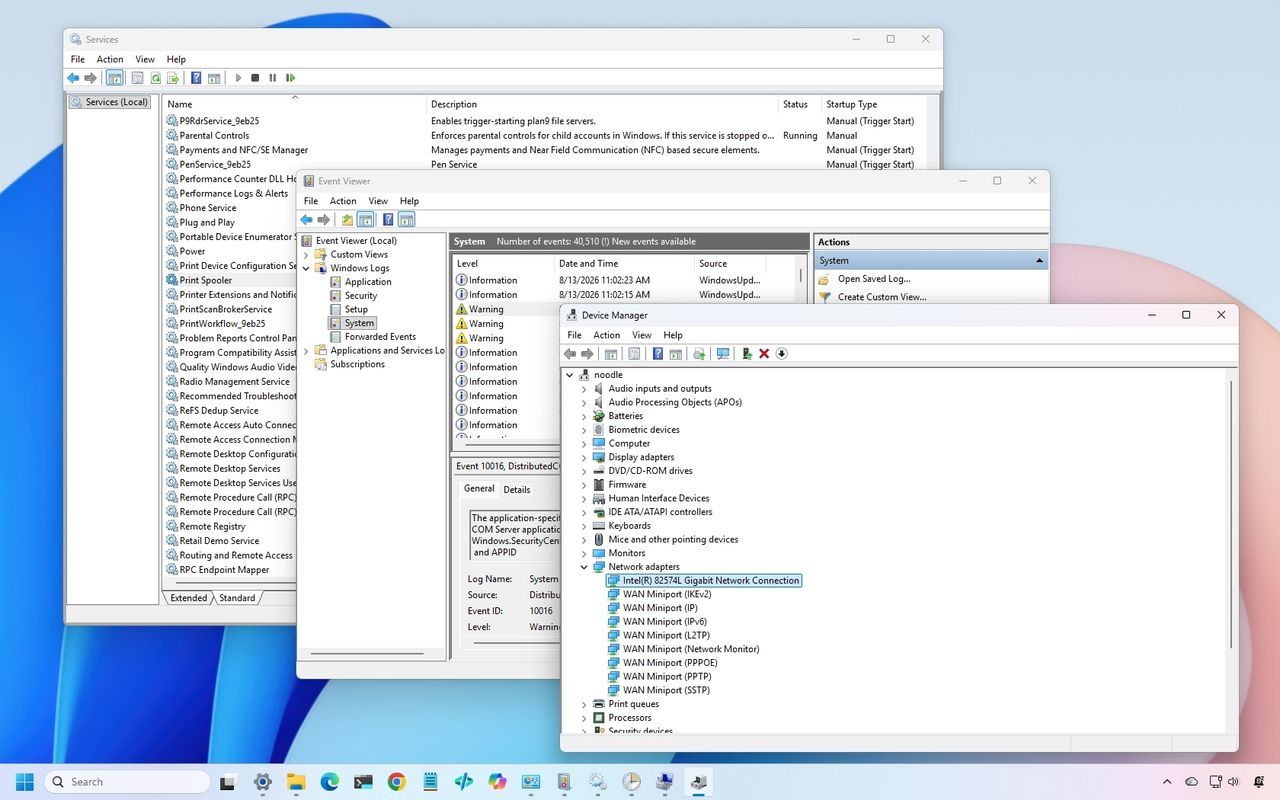1280x800 pixels.
Task: Click Export List icon in Services toolbar
Action: pos(173,78)
